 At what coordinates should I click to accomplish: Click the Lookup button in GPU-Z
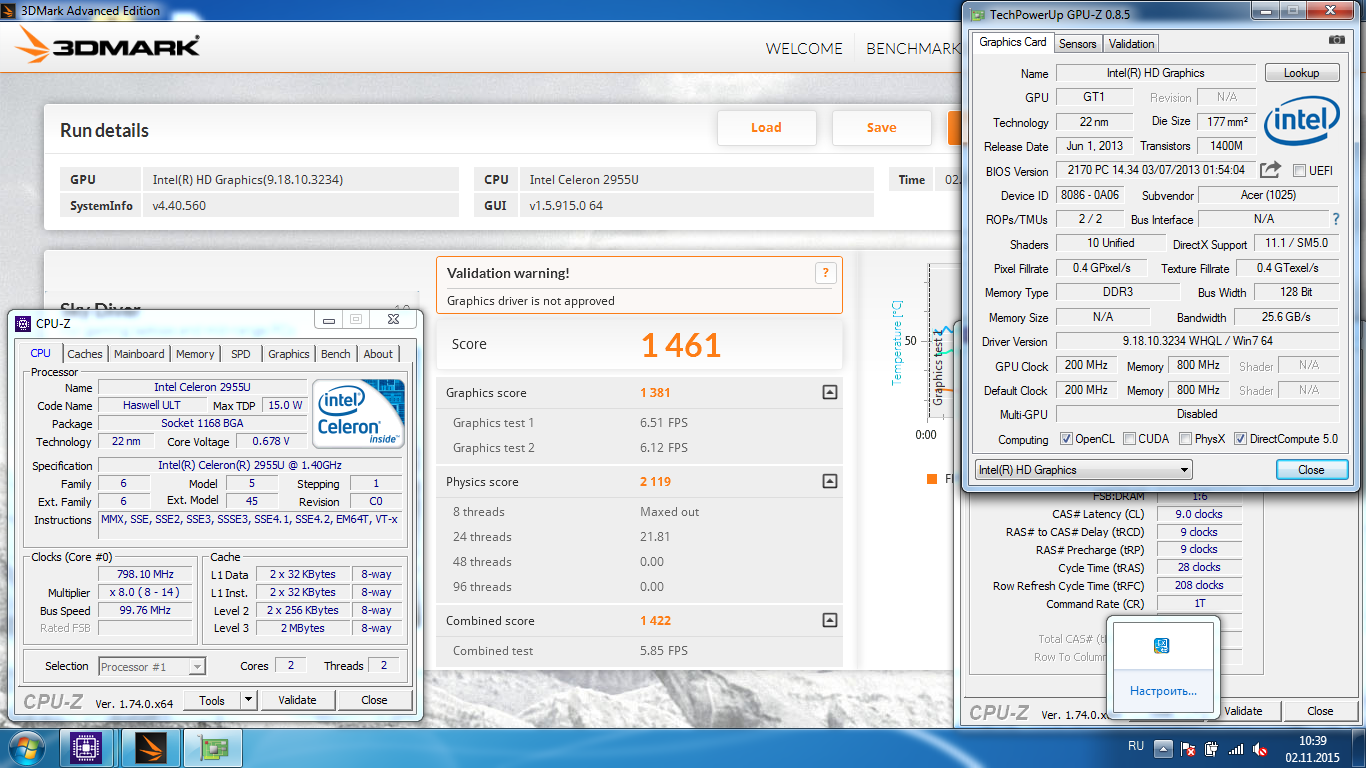click(1301, 73)
